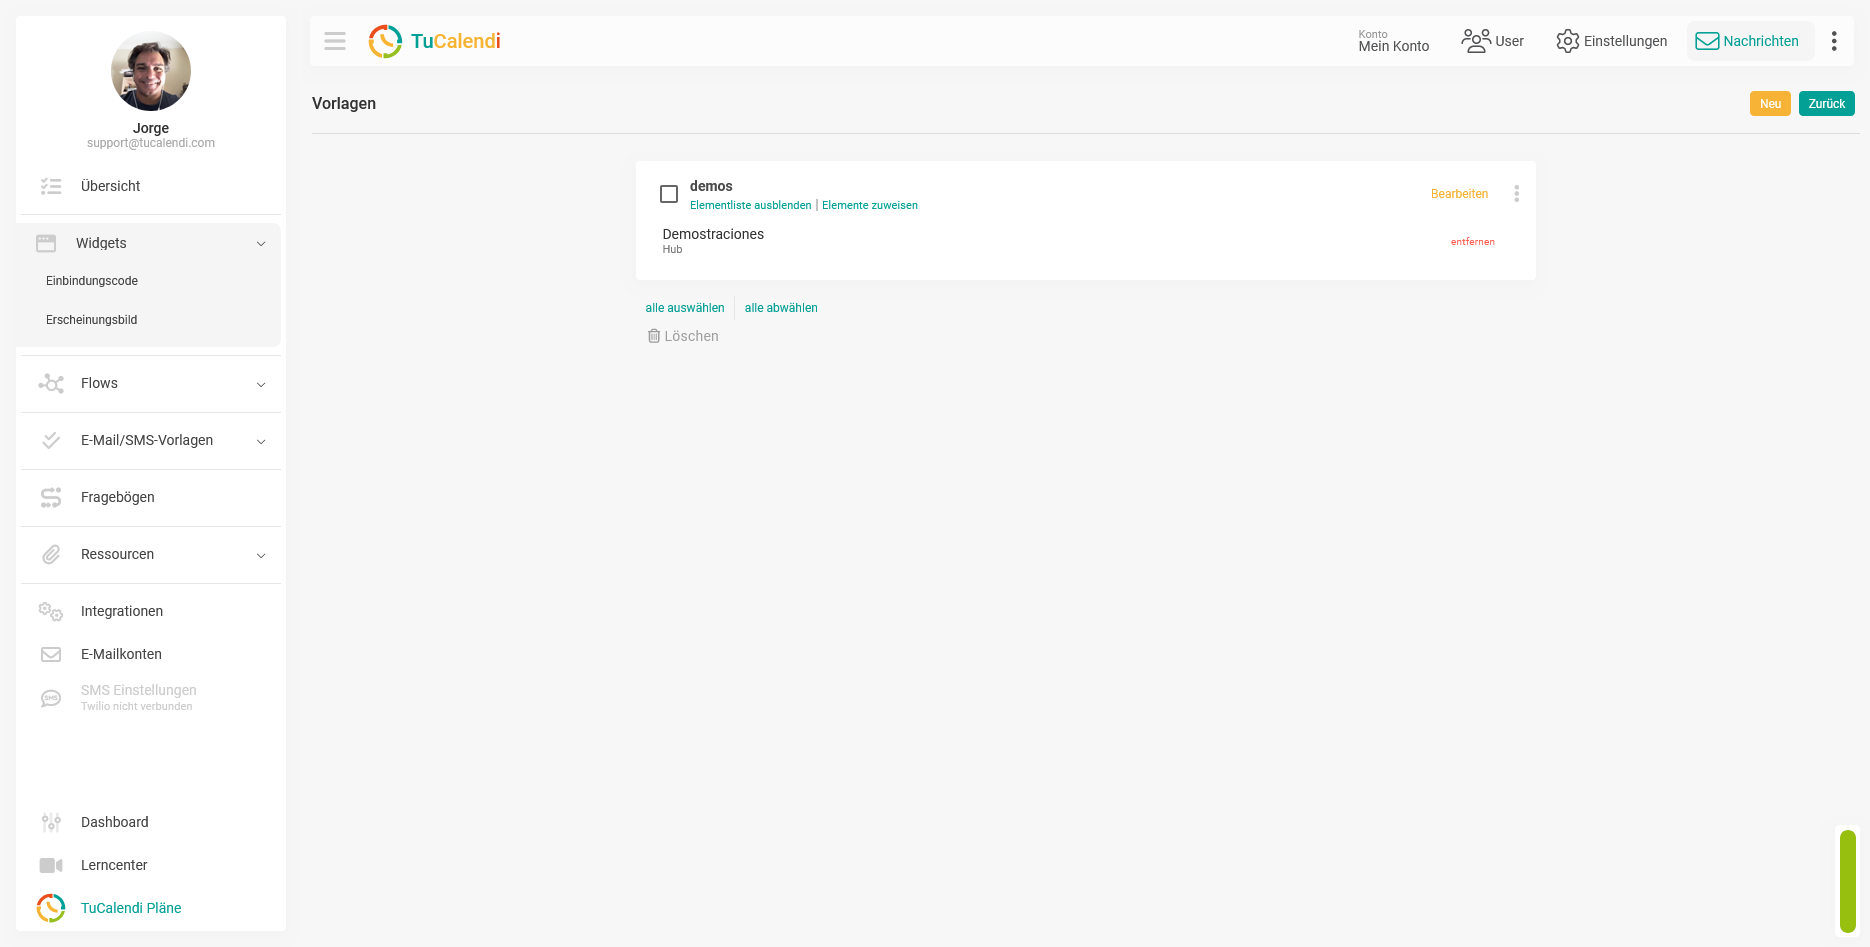Viewport: 1870px width, 947px height.
Task: Expand the Flows section chevron
Action: click(261, 384)
